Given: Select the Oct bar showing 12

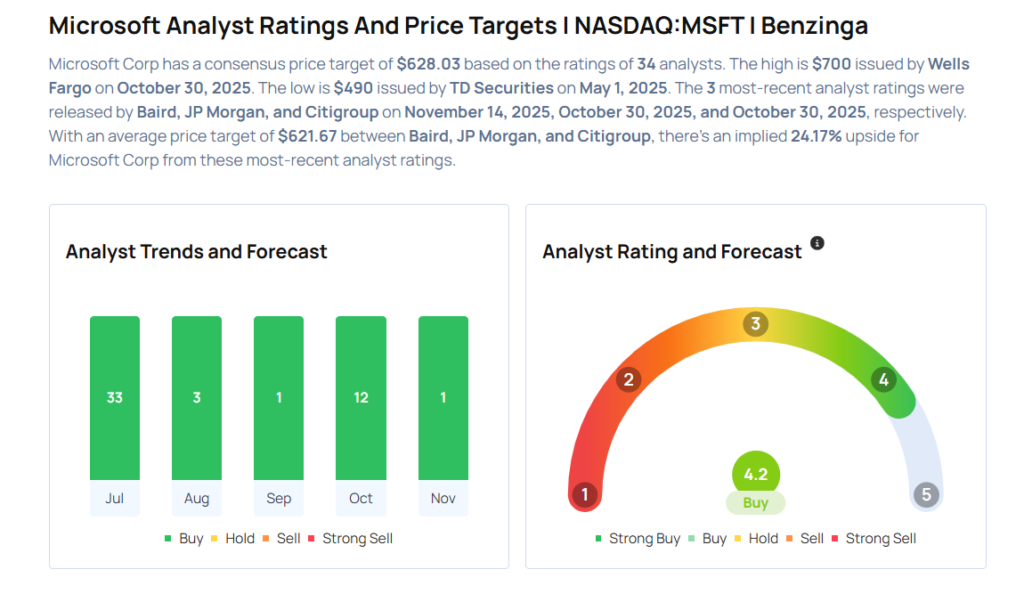Looking at the screenshot, I should (361, 398).
